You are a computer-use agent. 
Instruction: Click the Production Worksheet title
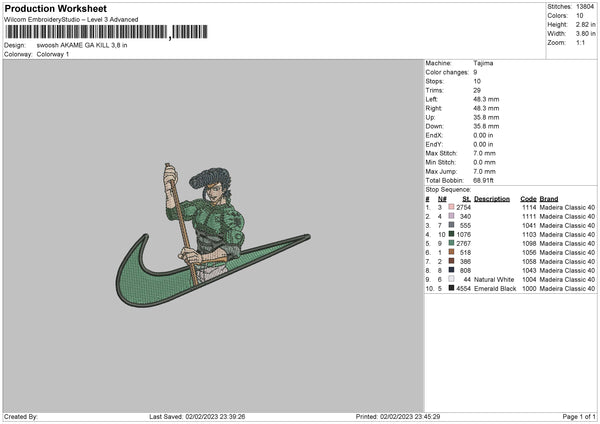pyautogui.click(x=55, y=8)
